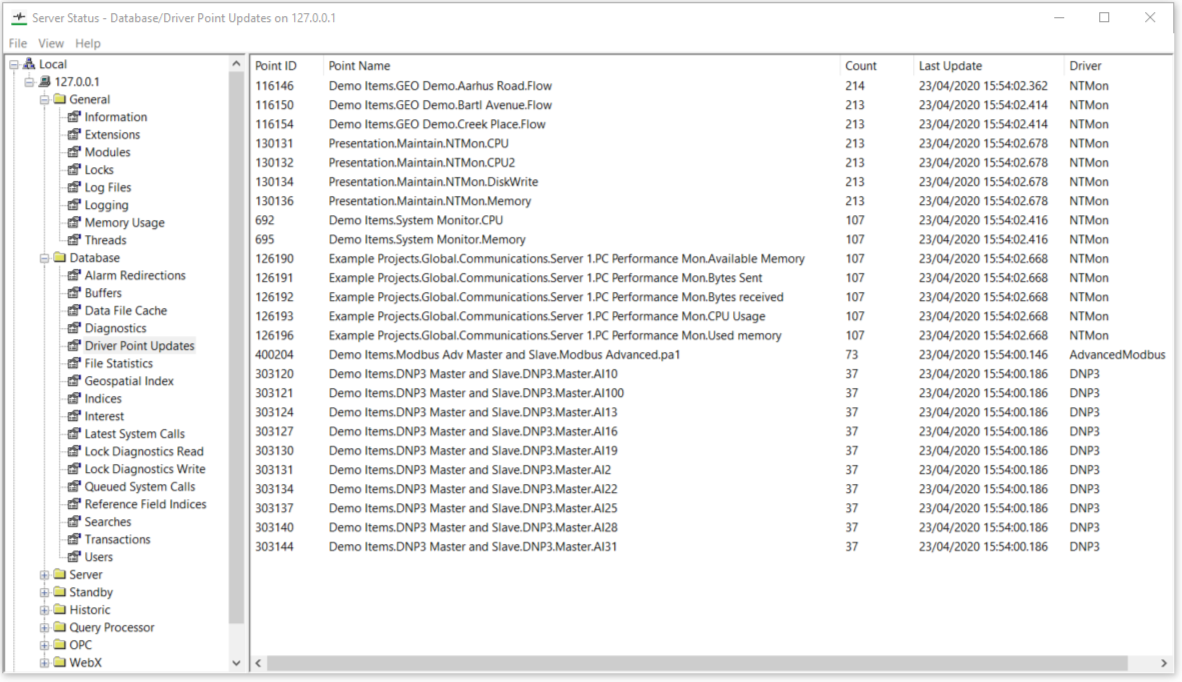Expand the Server folder node
The height and width of the screenshot is (682, 1182).
(44, 575)
